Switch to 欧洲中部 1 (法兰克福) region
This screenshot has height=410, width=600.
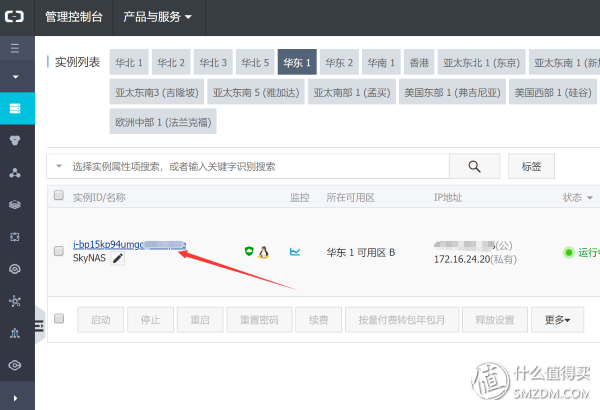point(163,122)
